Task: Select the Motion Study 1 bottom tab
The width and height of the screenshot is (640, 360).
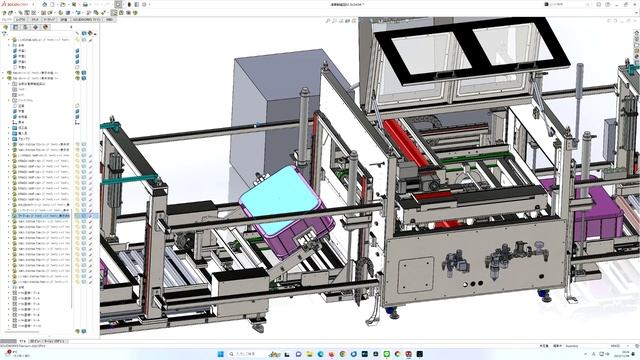Action: pos(54,341)
